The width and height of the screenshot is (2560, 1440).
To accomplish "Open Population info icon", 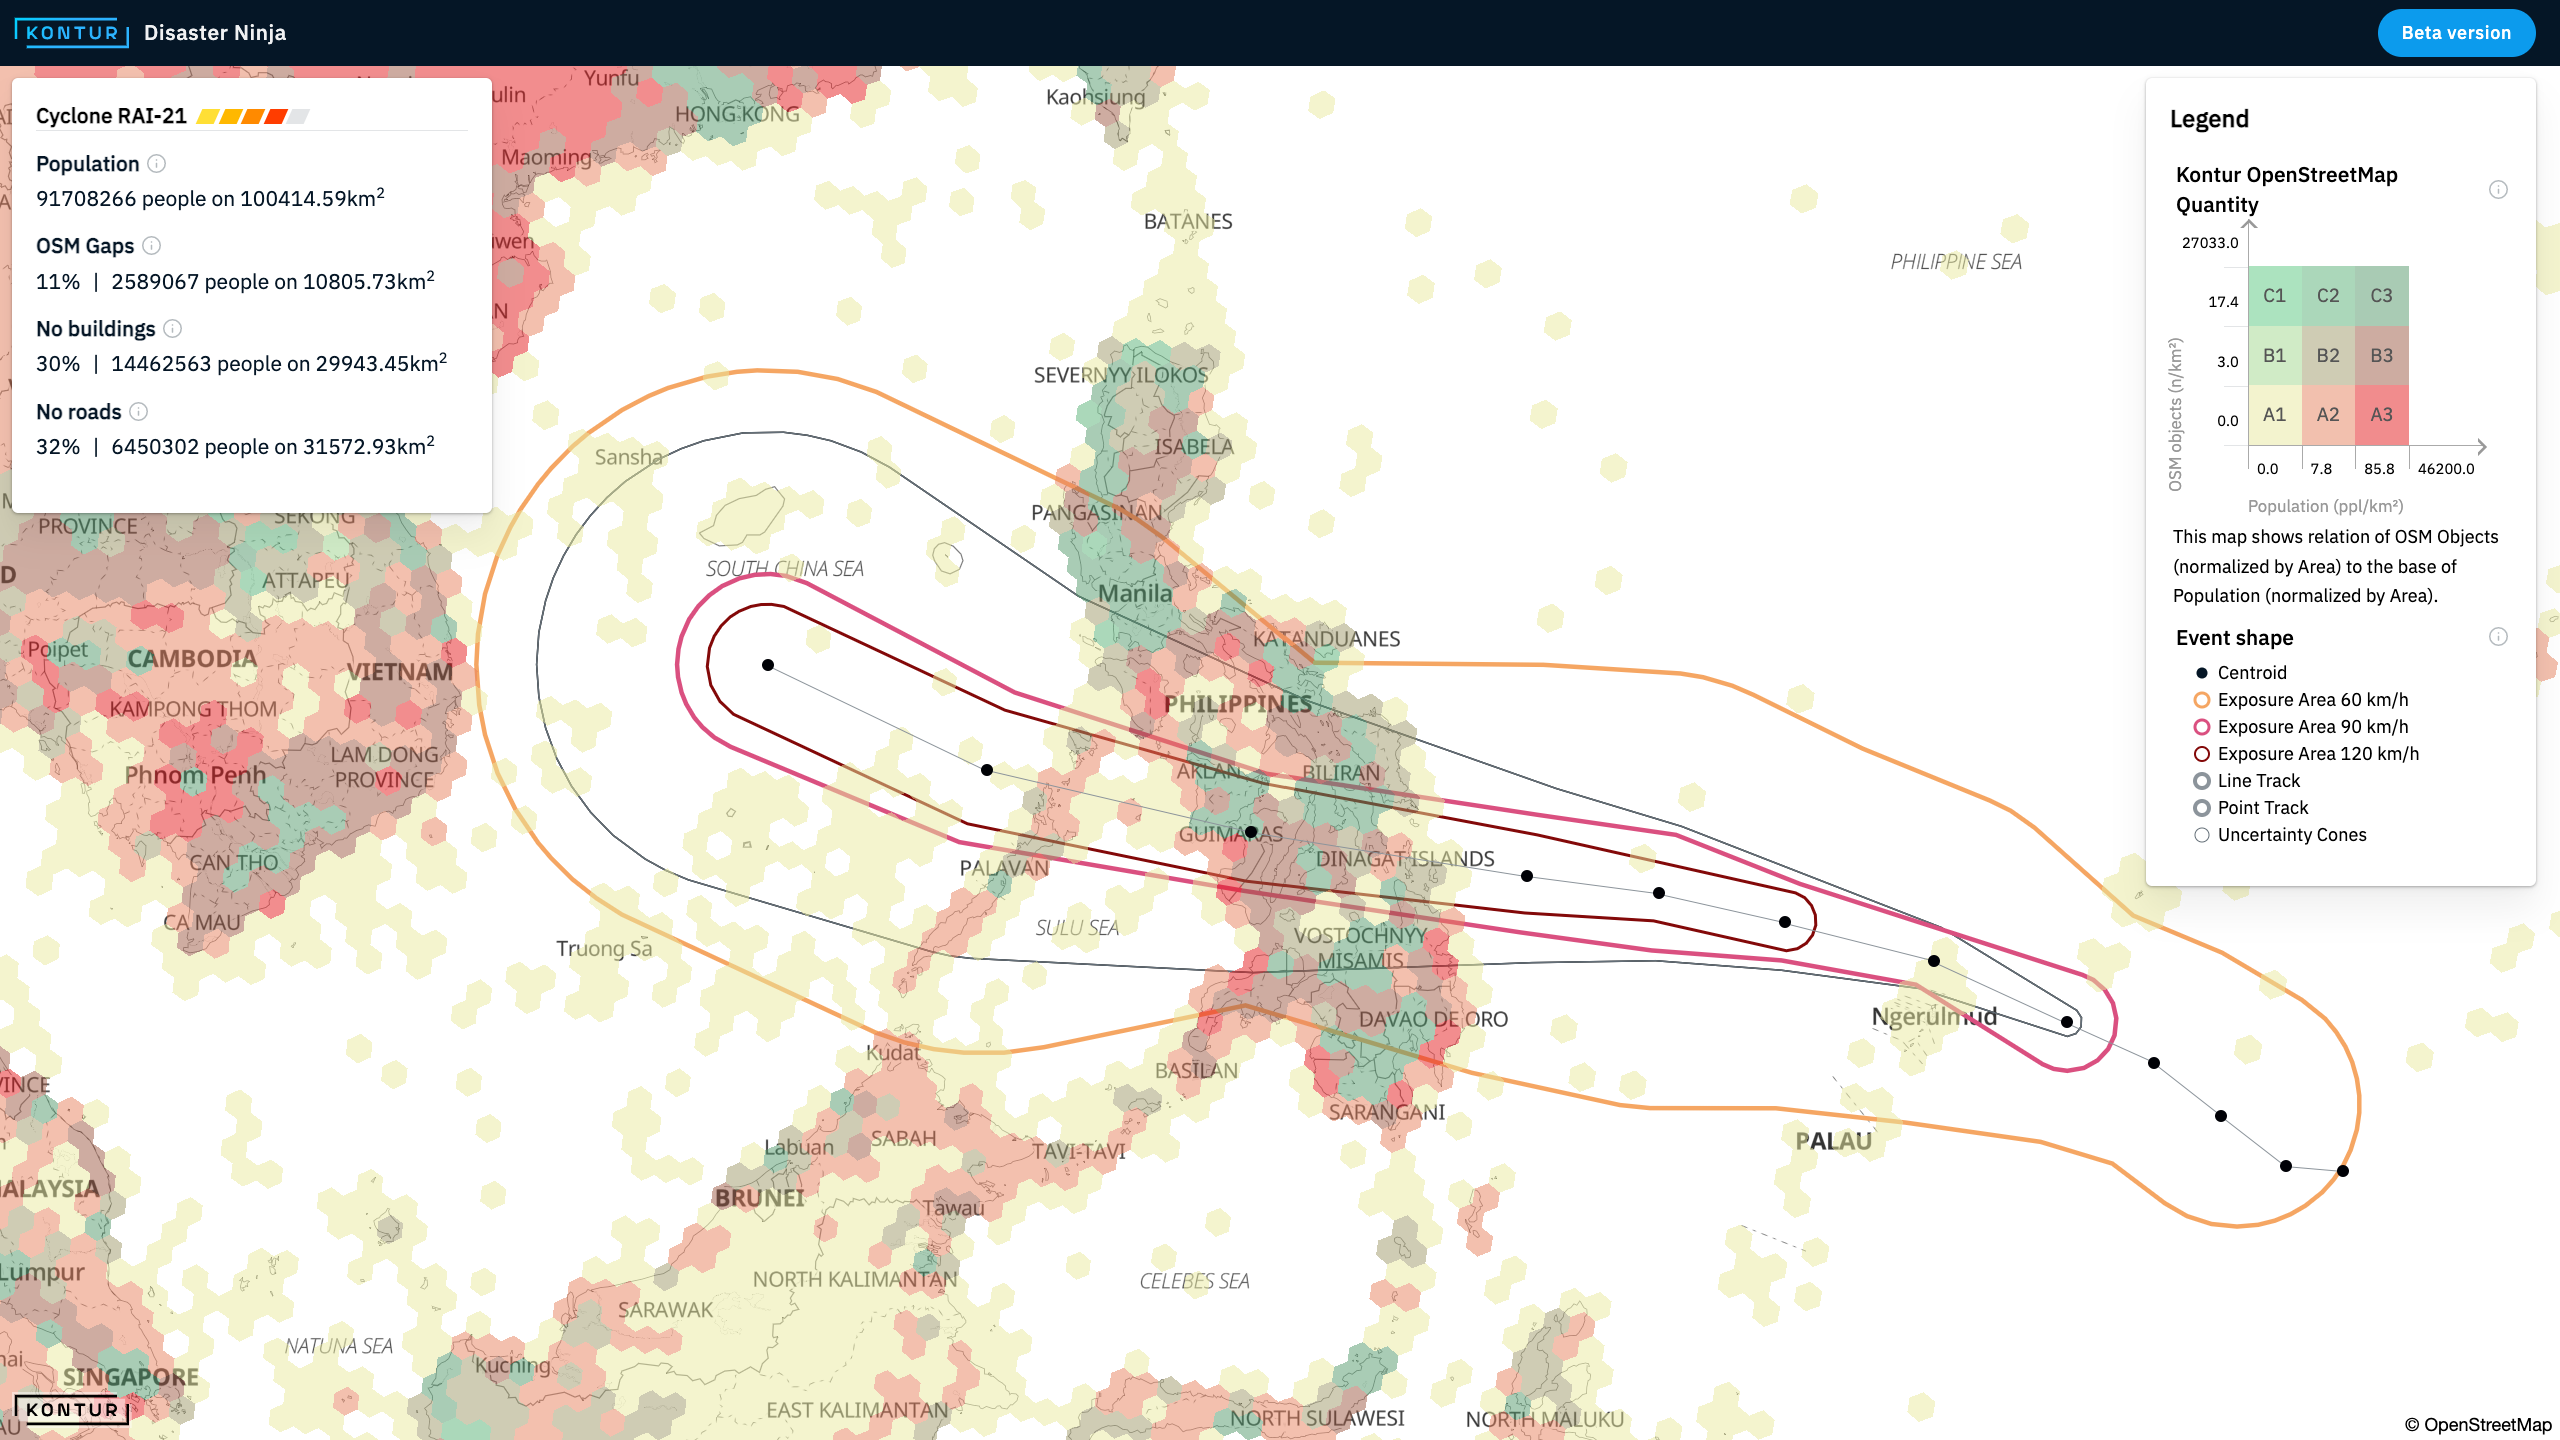I will point(157,163).
